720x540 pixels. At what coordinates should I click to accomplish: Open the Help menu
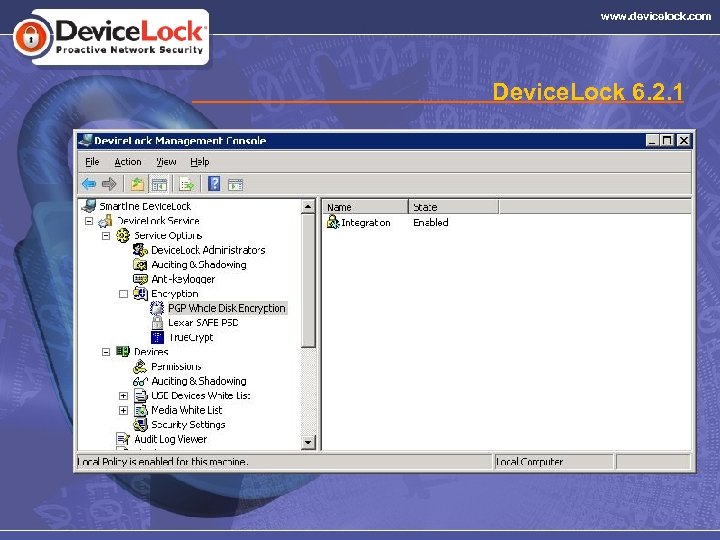pos(200,162)
